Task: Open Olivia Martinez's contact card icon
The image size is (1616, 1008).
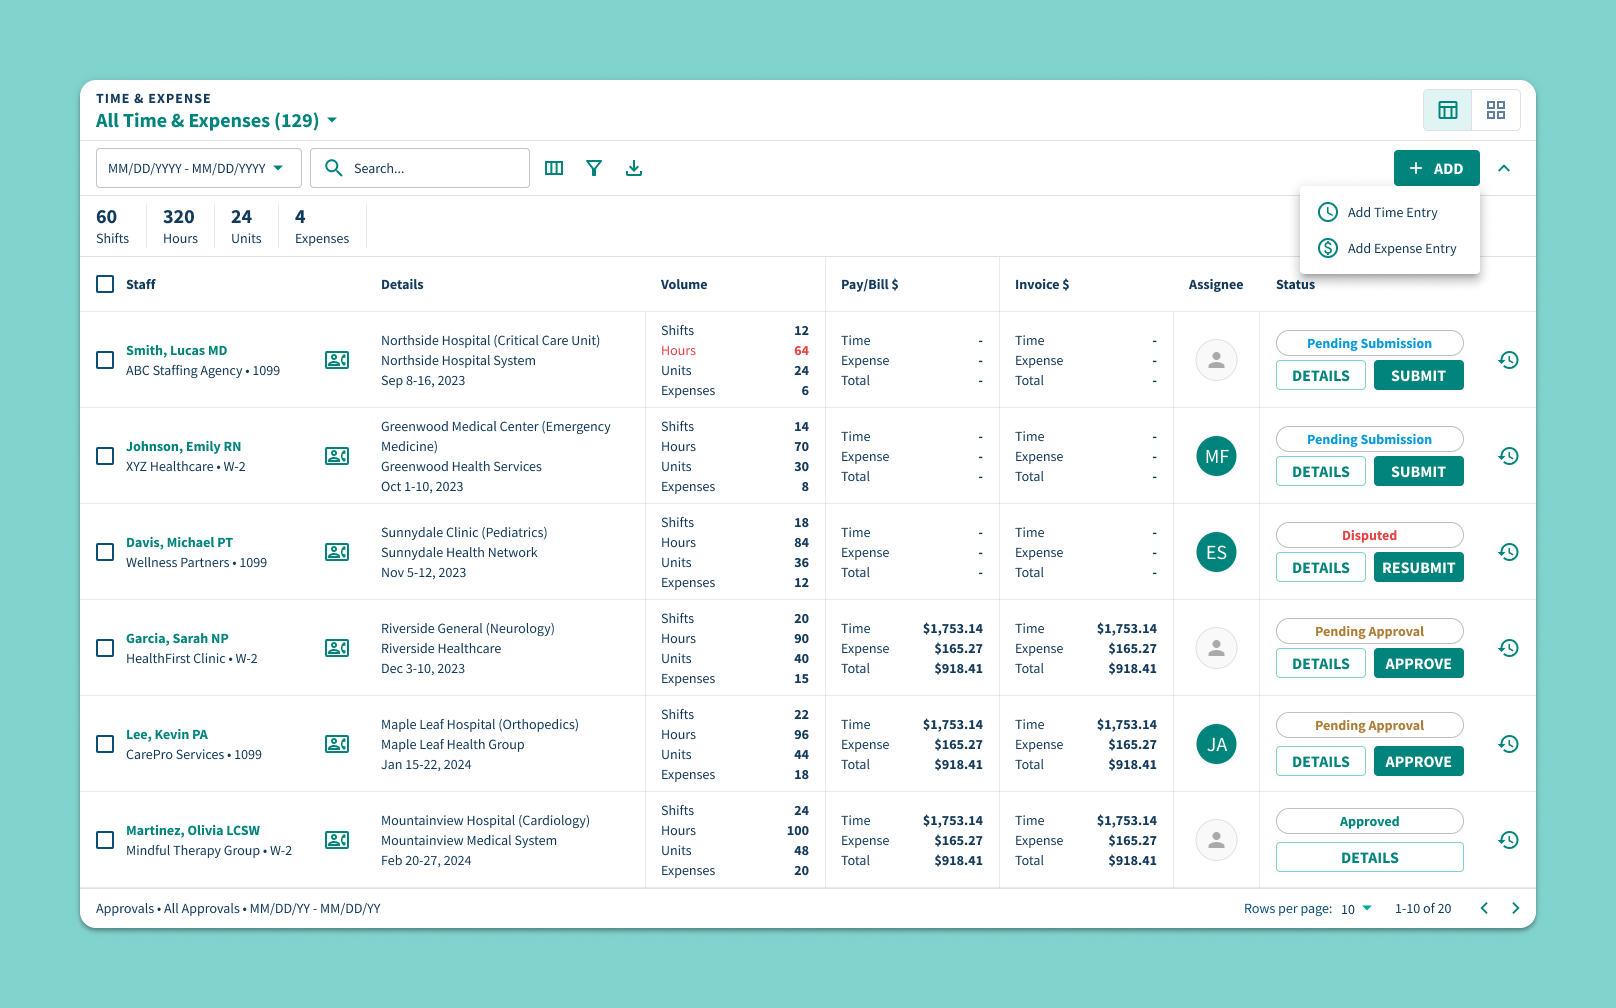Action: coord(337,840)
